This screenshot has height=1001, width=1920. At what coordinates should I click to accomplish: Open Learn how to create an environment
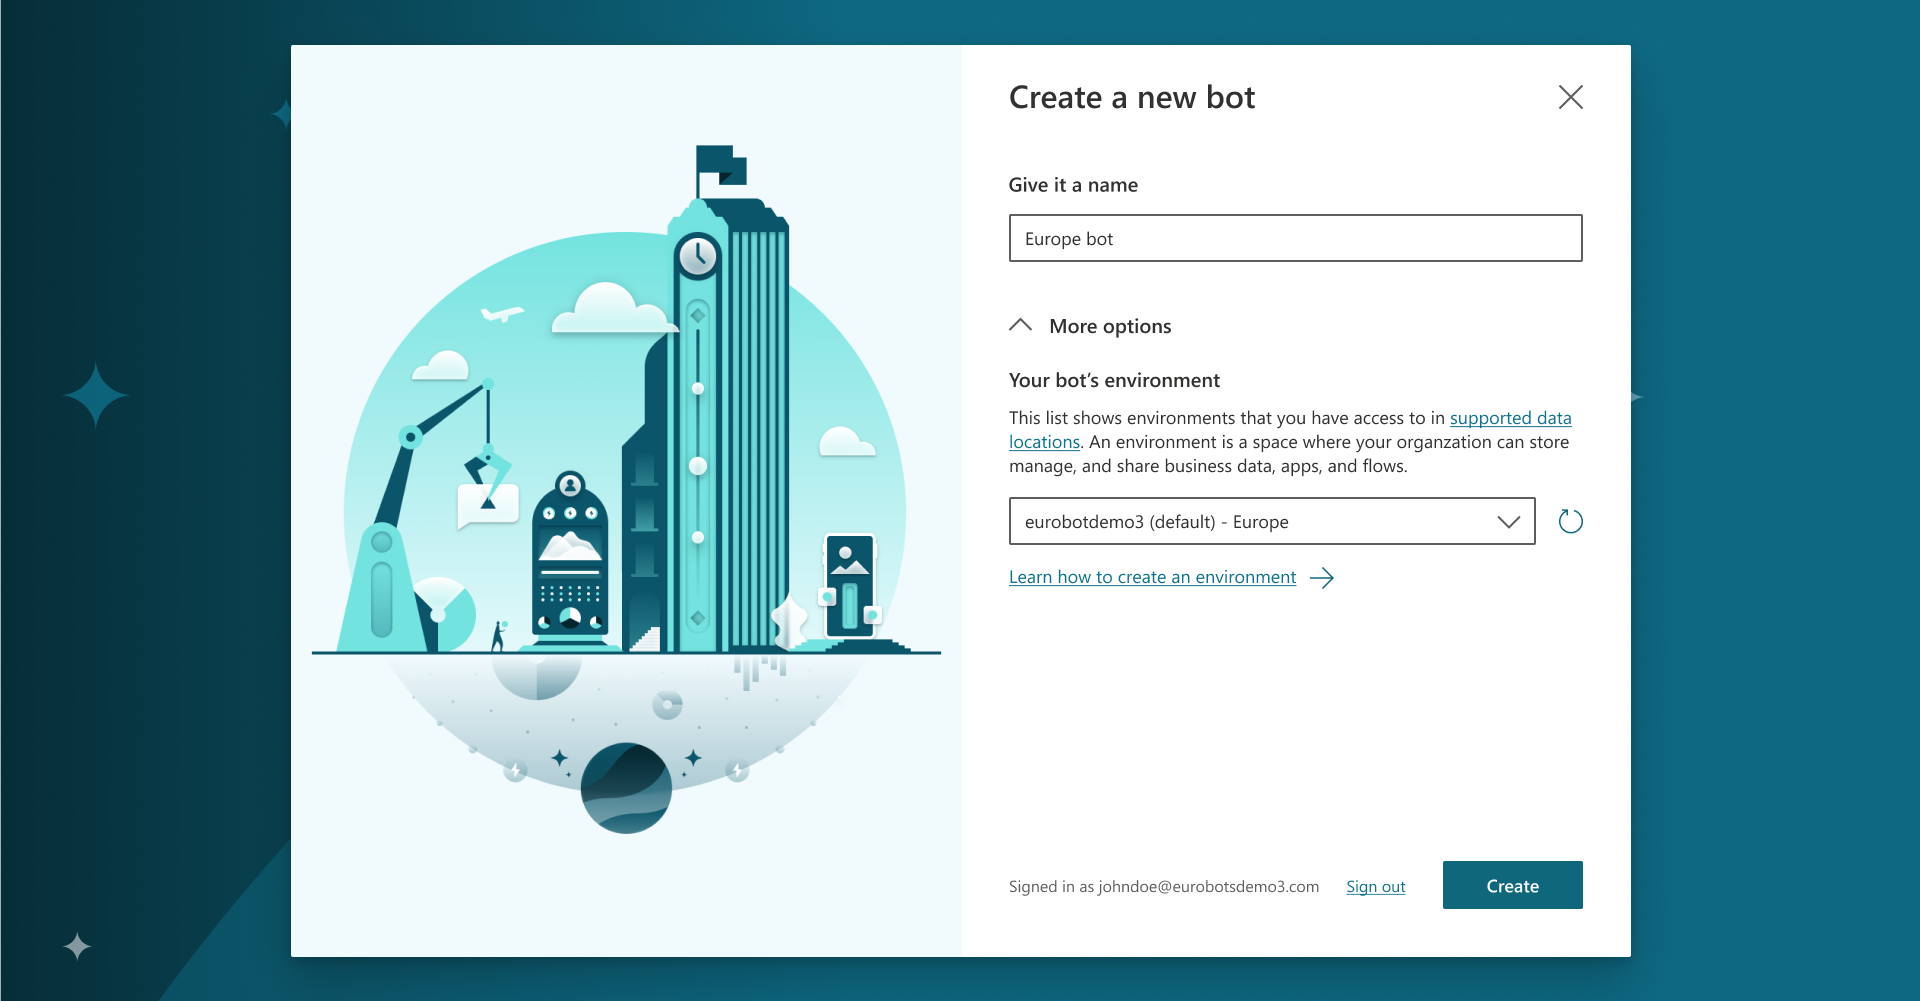[1152, 577]
